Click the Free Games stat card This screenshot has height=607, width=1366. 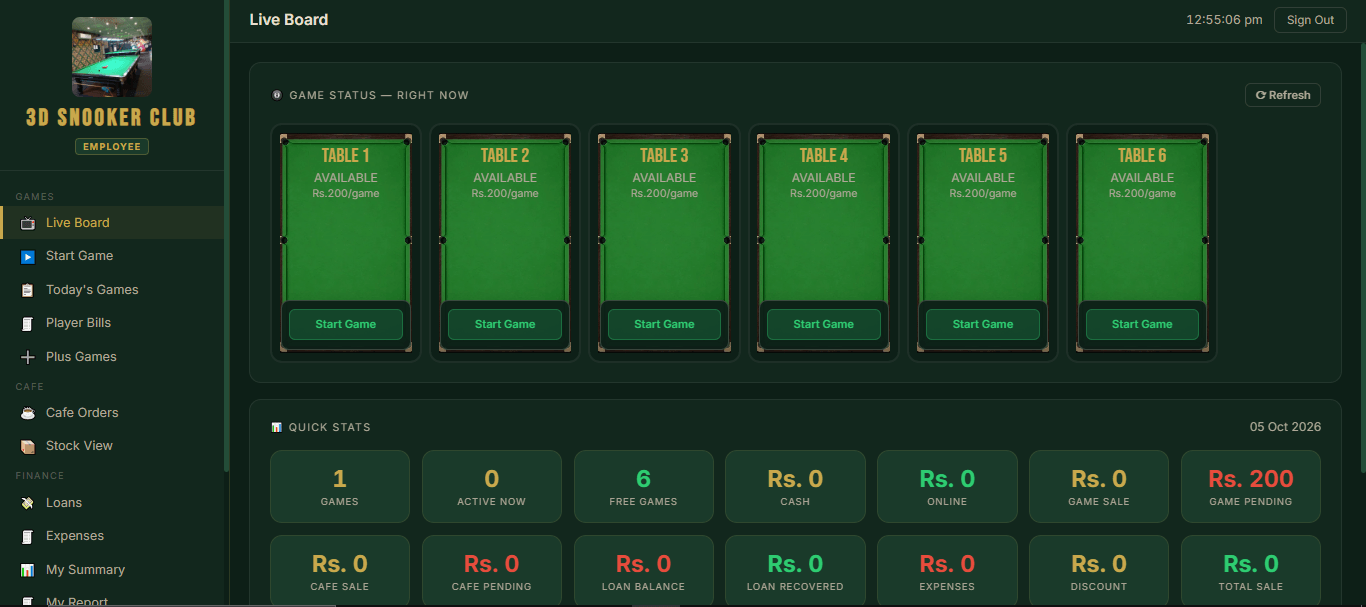(x=644, y=487)
